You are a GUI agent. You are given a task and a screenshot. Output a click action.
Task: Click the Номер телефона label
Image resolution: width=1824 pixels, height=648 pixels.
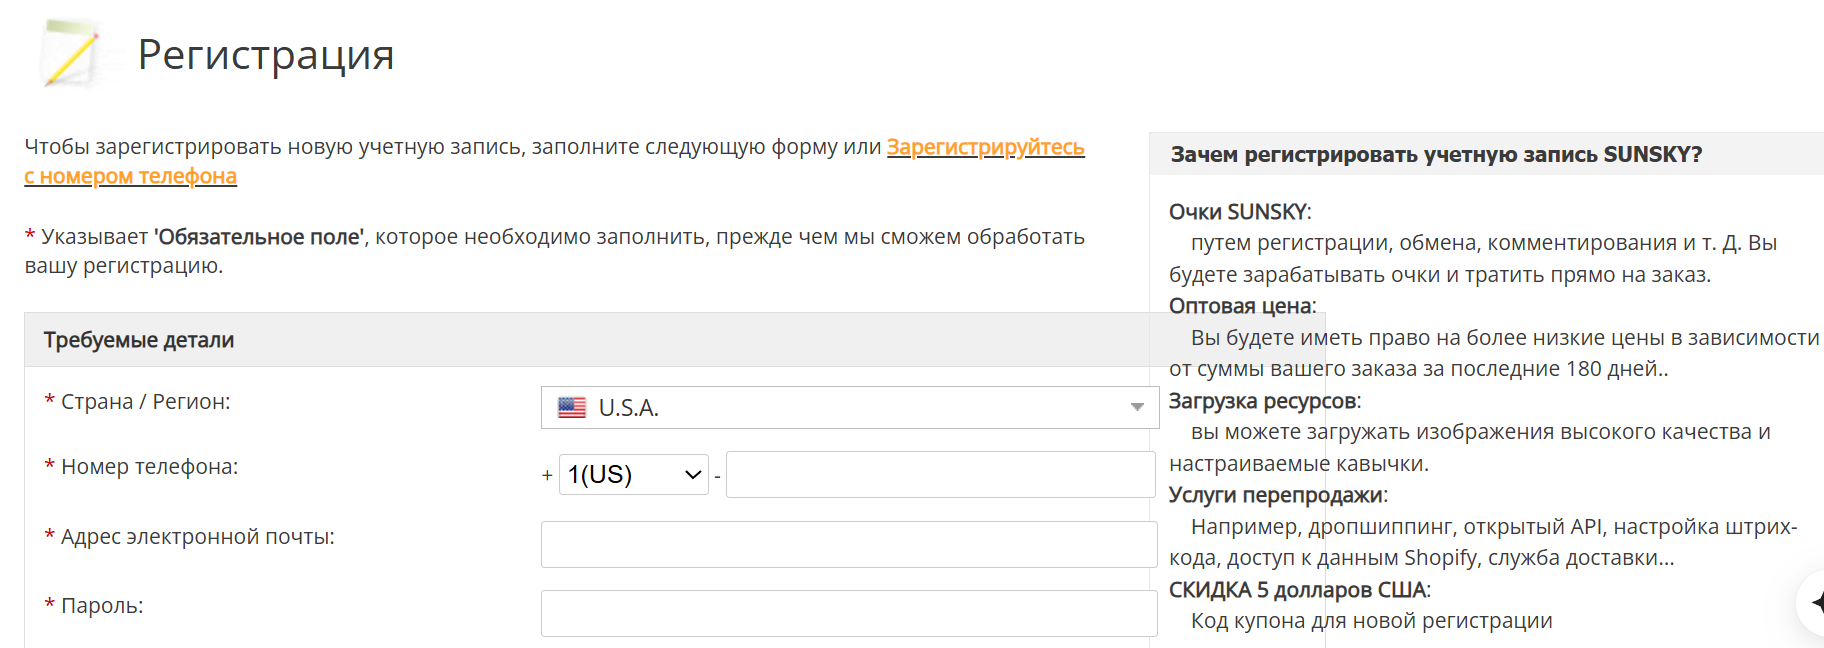pyautogui.click(x=150, y=467)
